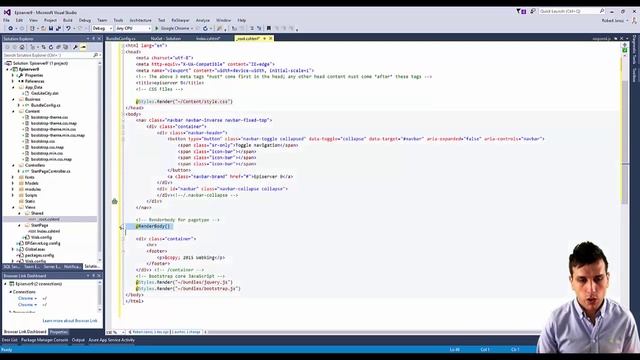Click the wrench Properties icon in Solution Explorer
This screenshot has width=640, height=360.
[x=76, y=47]
